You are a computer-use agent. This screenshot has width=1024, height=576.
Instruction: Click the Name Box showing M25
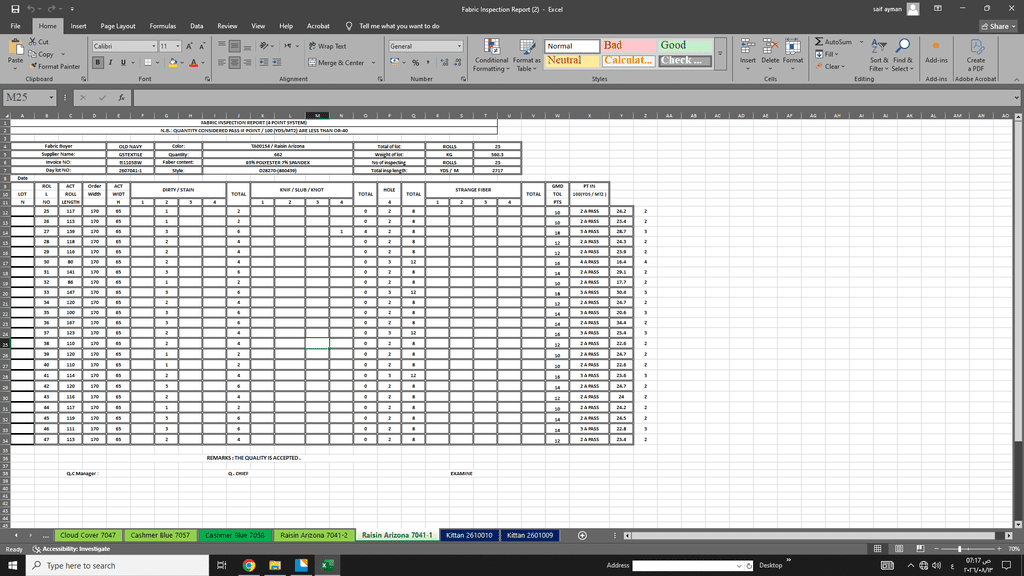[x=29, y=97]
